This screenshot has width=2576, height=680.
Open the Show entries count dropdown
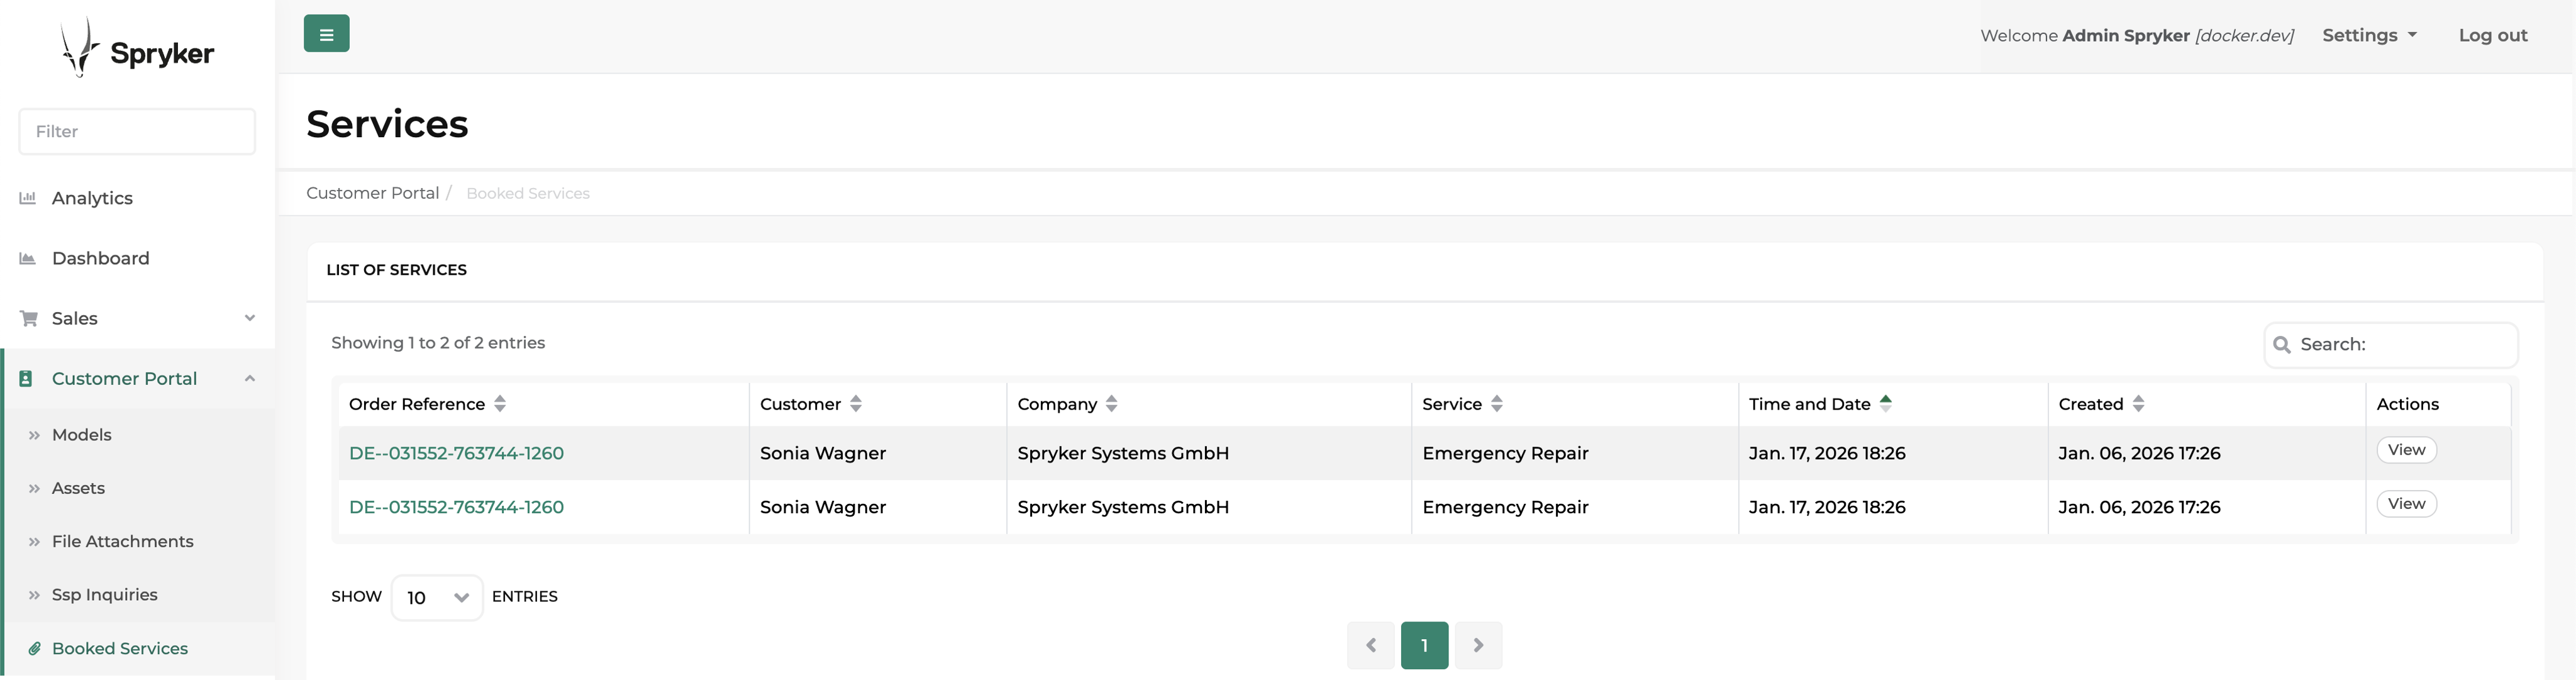click(437, 597)
